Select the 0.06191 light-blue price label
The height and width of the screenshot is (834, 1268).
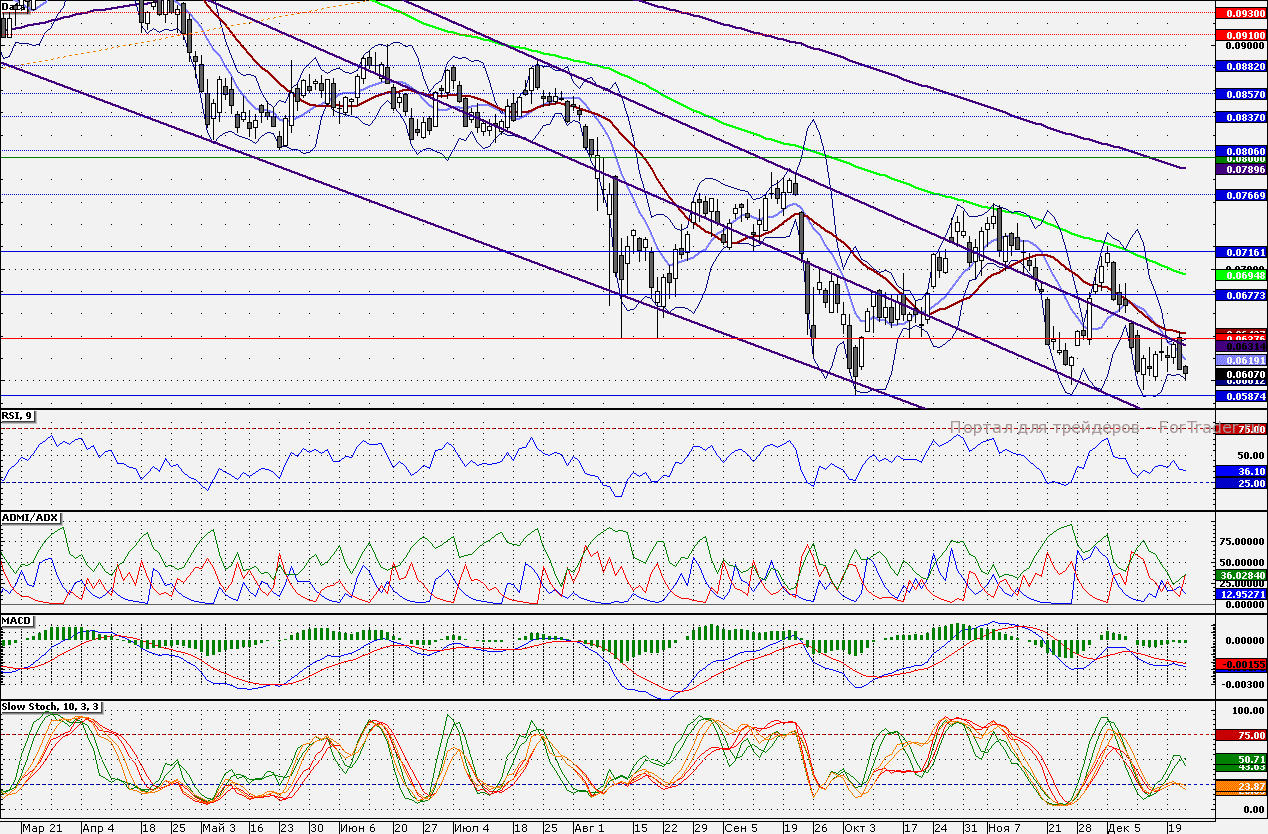pyautogui.click(x=1240, y=359)
